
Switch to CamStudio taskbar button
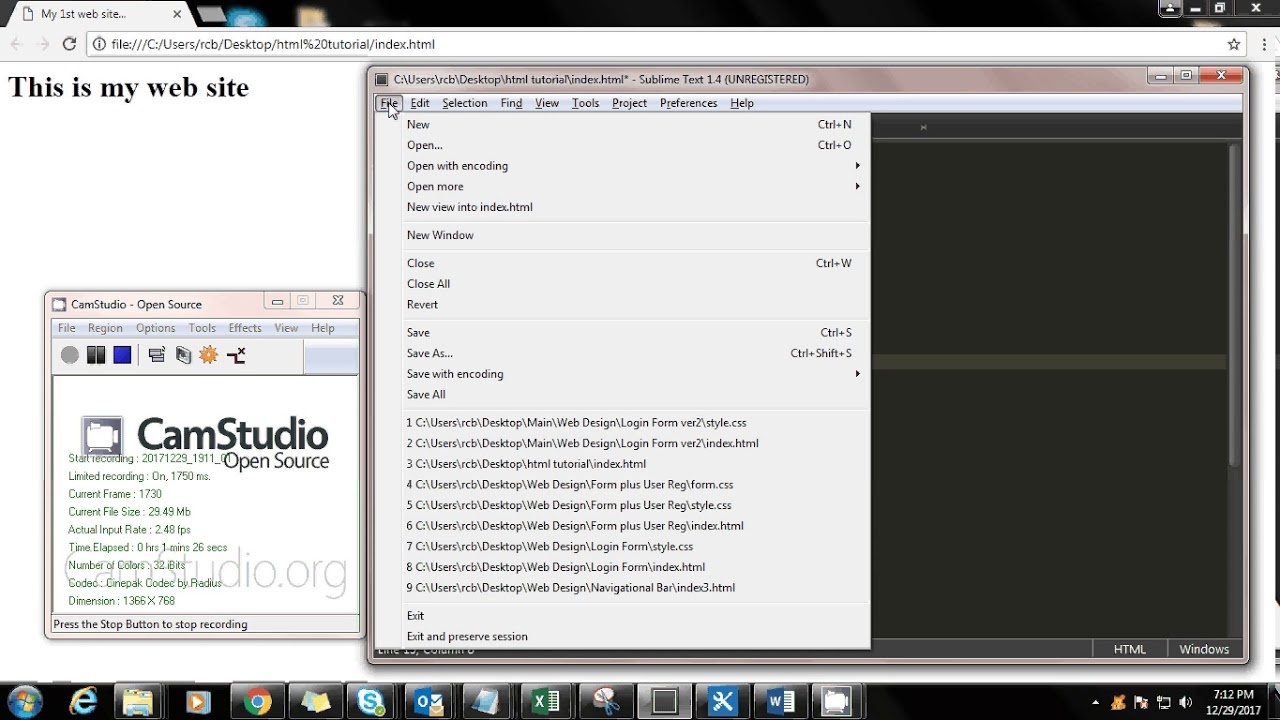837,702
